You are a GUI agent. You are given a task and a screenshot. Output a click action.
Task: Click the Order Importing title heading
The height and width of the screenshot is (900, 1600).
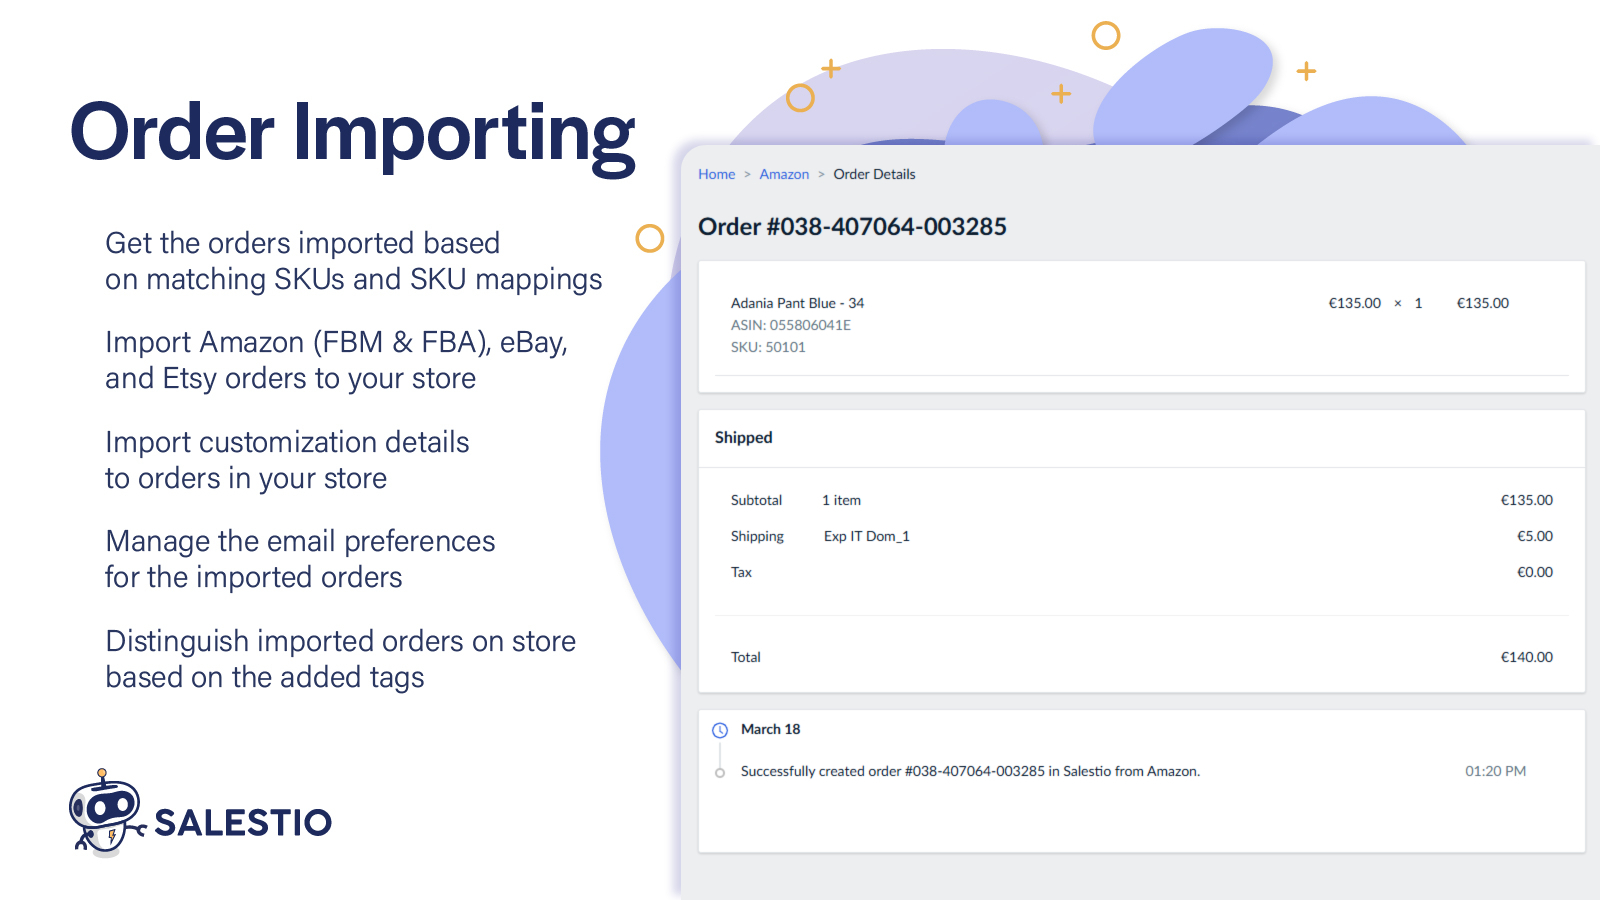(x=352, y=133)
